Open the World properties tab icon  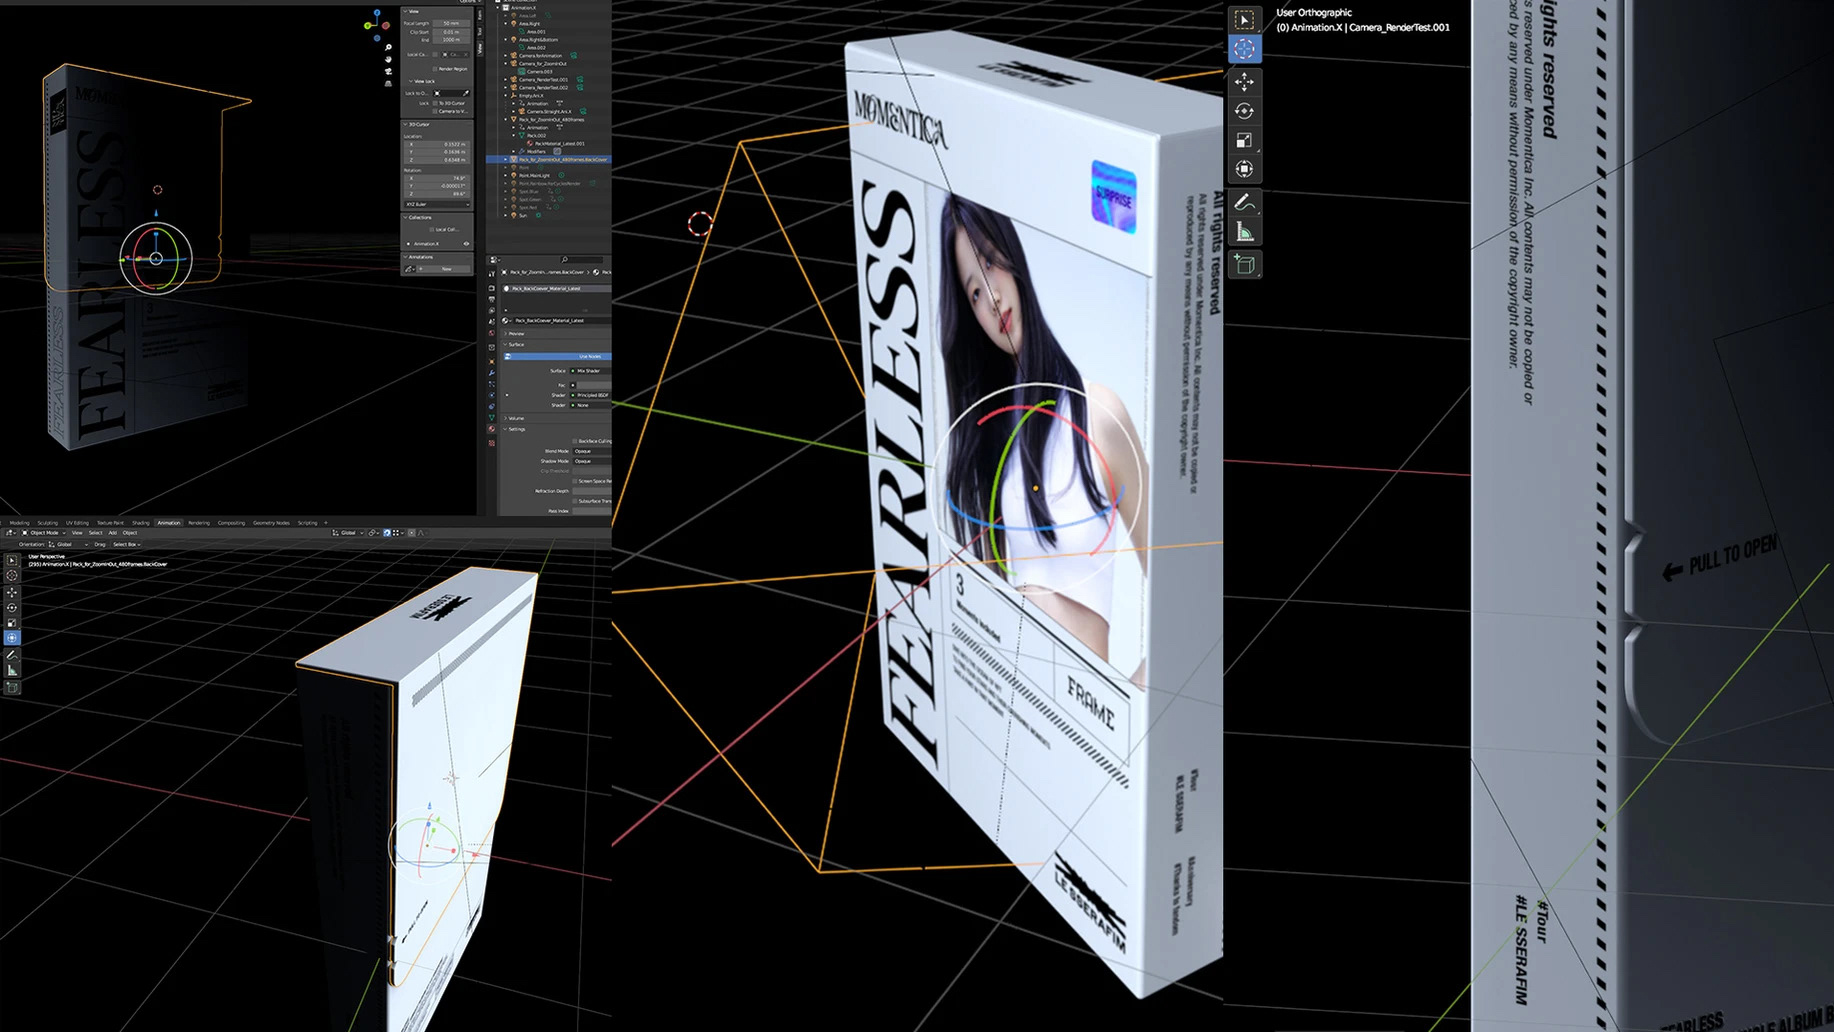pyautogui.click(x=492, y=333)
